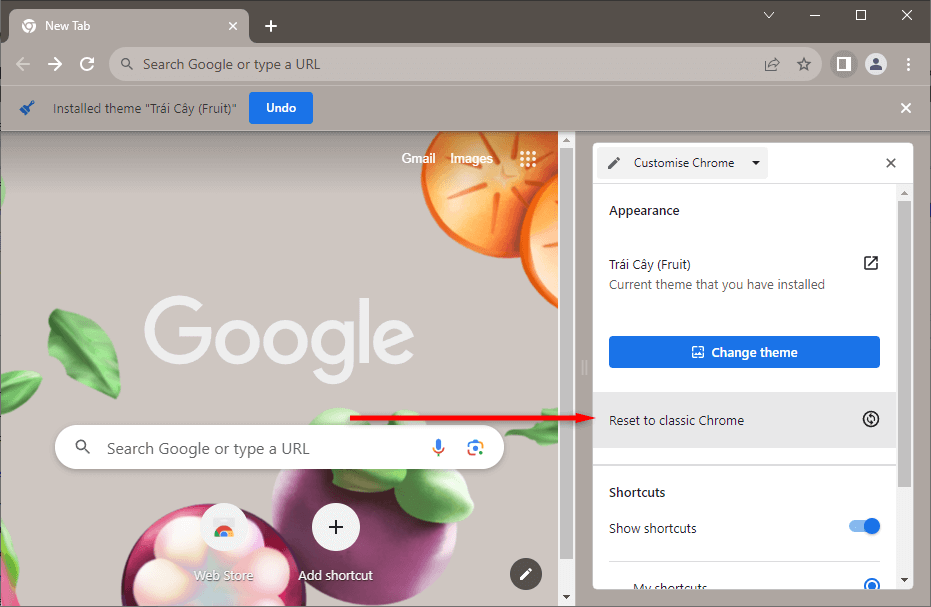Image resolution: width=931 pixels, height=607 pixels.
Task: Open the Google apps grid
Action: pyautogui.click(x=528, y=159)
